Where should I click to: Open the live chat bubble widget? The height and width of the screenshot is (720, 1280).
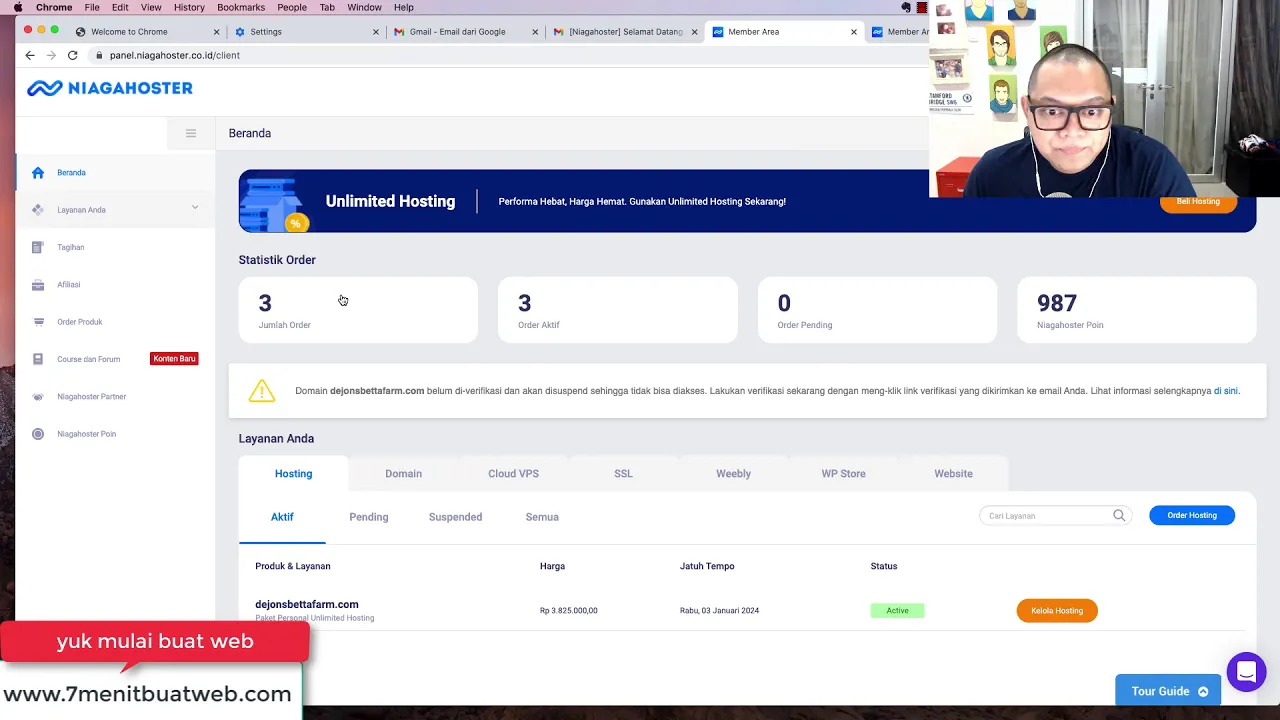(x=1246, y=672)
